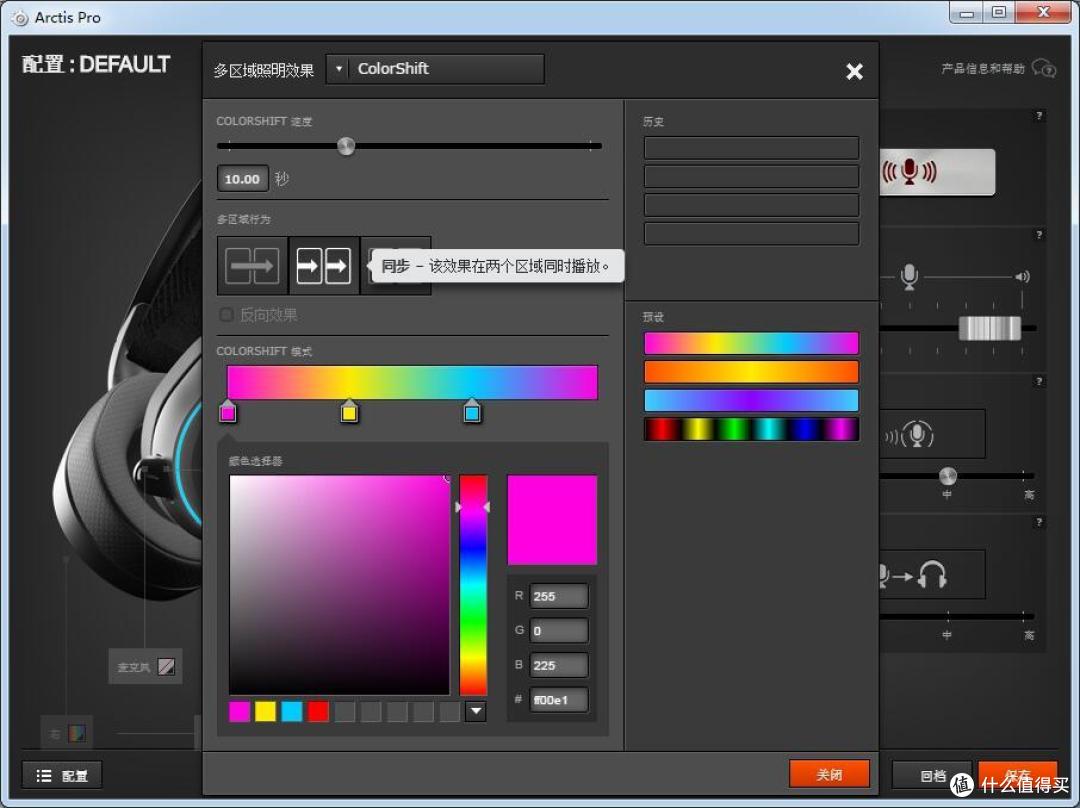
Task: Open the multi-zone lighting effect dropdown arrow
Action: (338, 69)
